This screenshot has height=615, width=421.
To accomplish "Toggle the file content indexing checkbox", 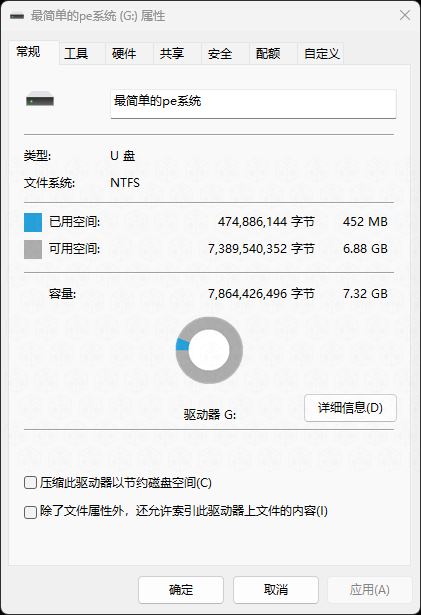I will click(31, 512).
